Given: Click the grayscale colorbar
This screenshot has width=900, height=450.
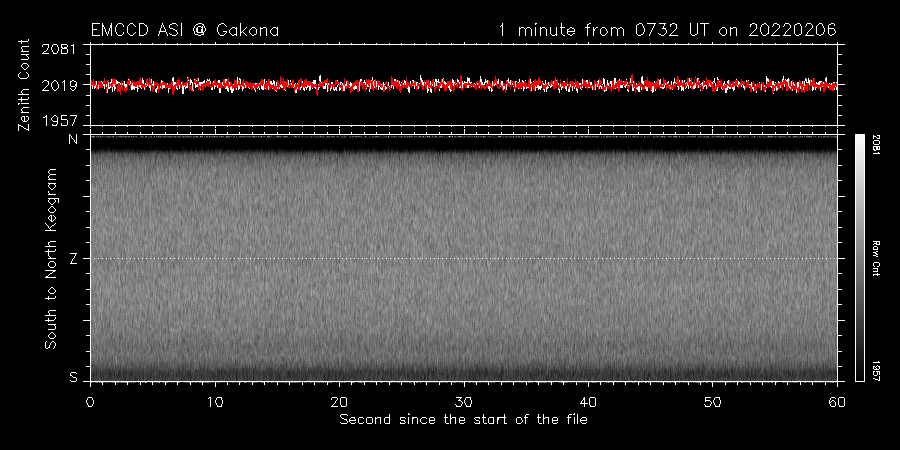Looking at the screenshot, I should coord(859,258).
